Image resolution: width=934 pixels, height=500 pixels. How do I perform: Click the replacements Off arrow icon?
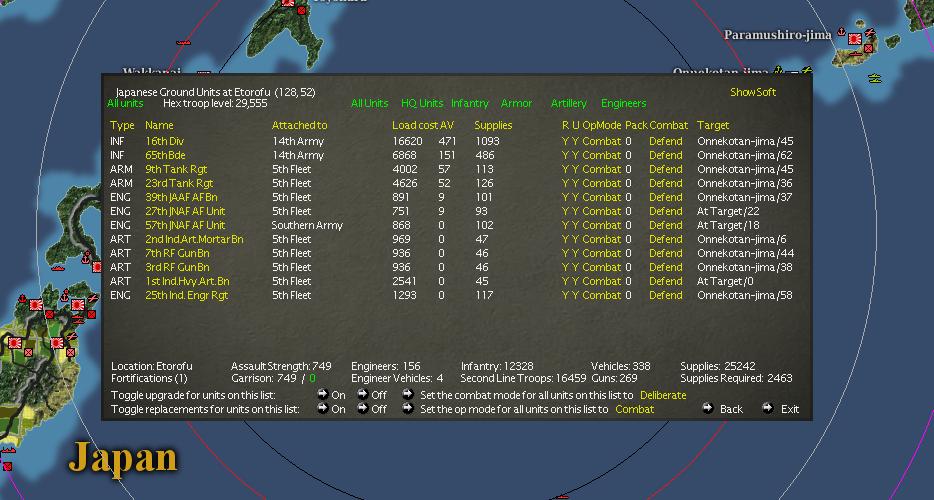click(362, 408)
